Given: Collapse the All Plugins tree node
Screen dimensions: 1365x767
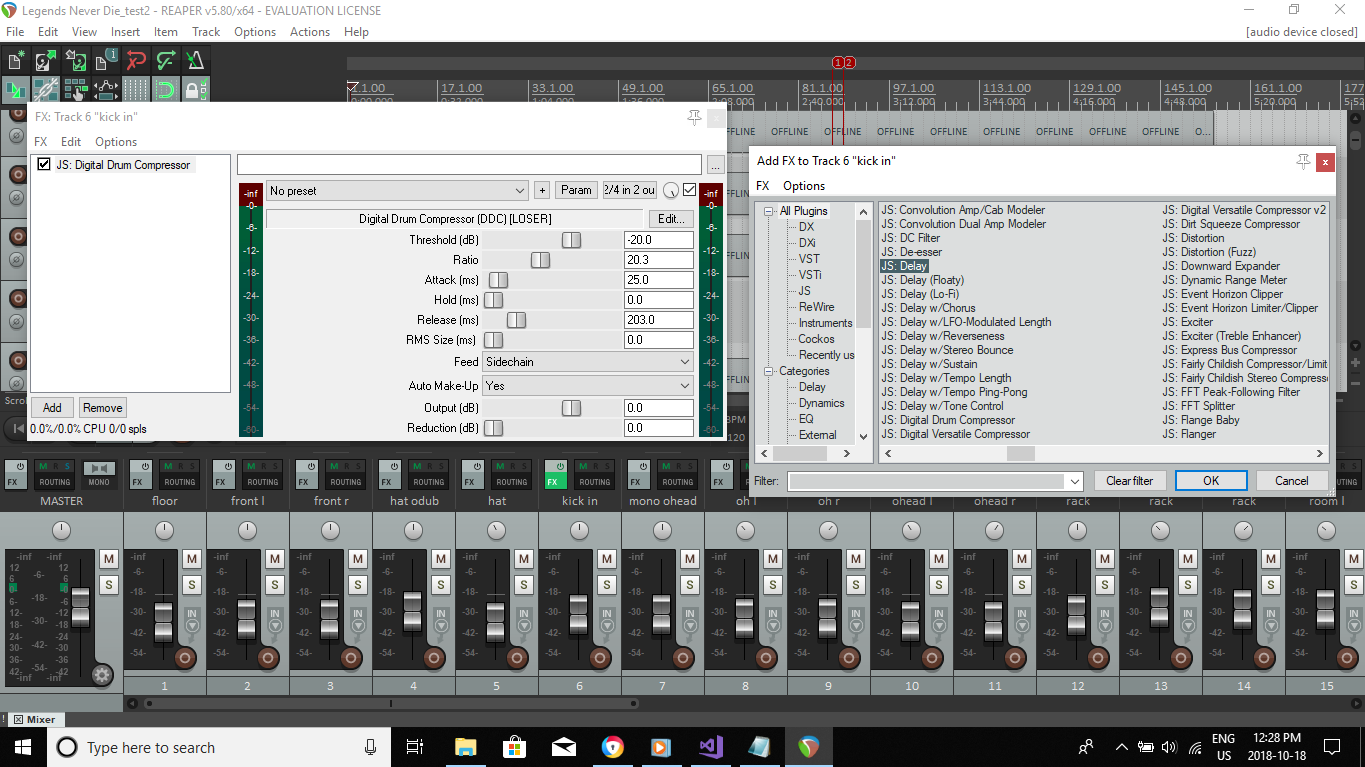Looking at the screenshot, I should click(769, 211).
